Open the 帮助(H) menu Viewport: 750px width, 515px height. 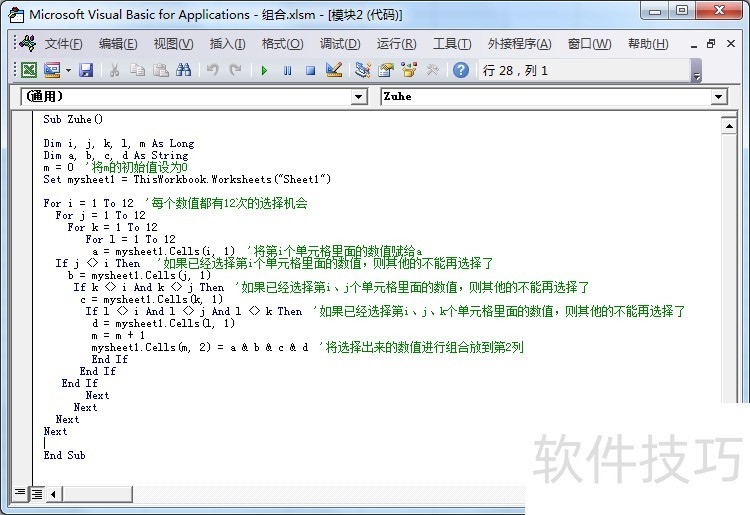click(648, 44)
